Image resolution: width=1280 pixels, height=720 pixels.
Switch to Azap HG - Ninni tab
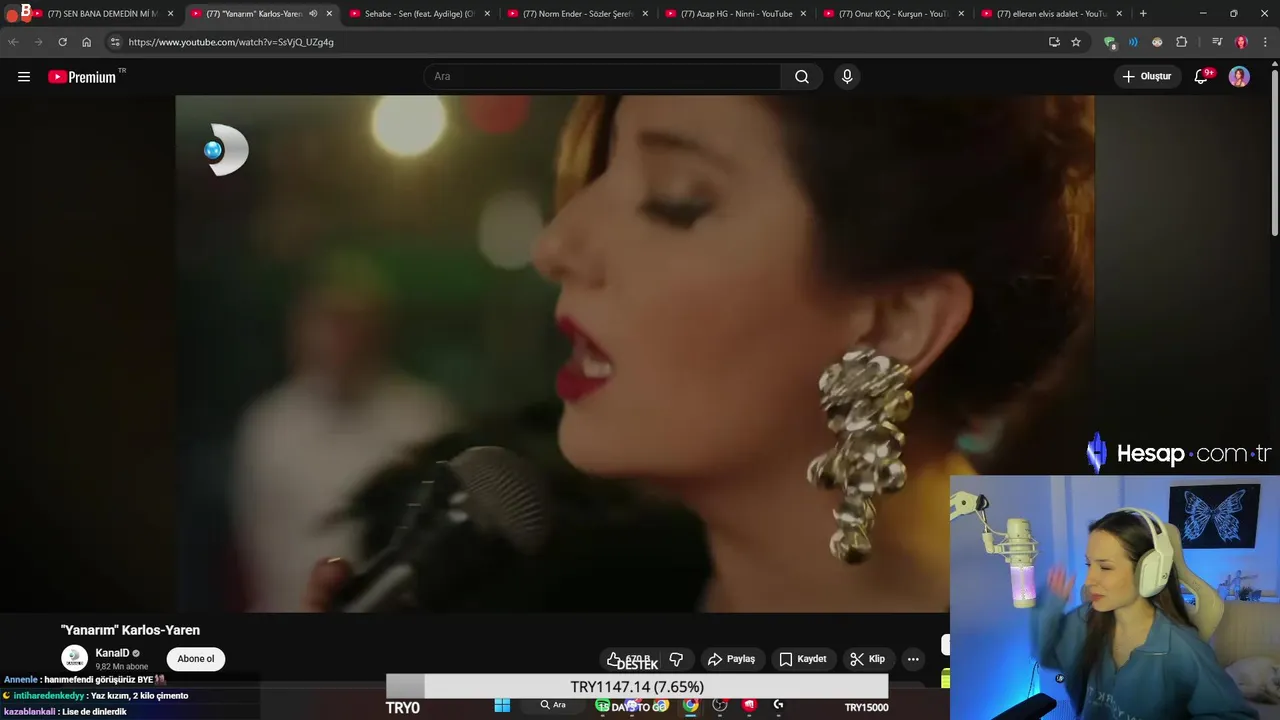click(736, 14)
